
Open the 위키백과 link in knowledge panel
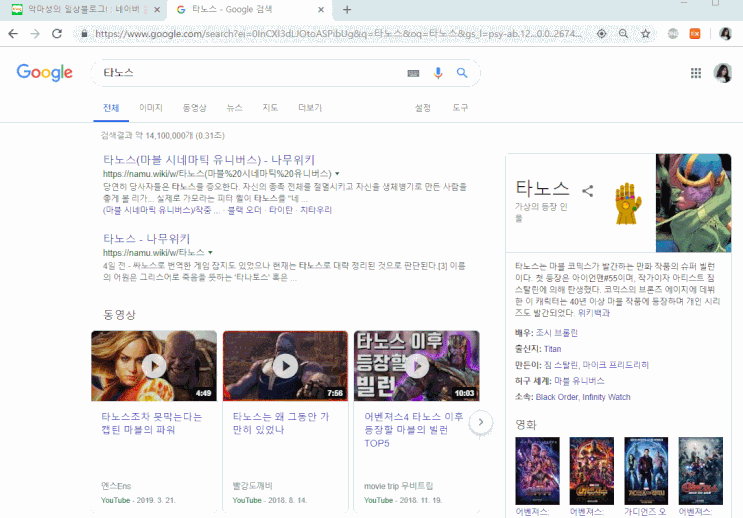pyautogui.click(x=594, y=313)
